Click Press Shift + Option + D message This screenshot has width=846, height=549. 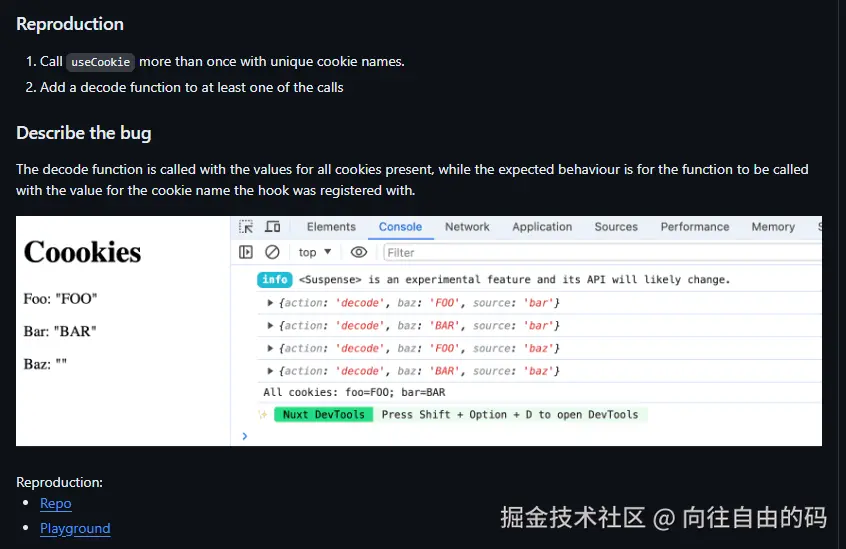pyautogui.click(x=510, y=414)
